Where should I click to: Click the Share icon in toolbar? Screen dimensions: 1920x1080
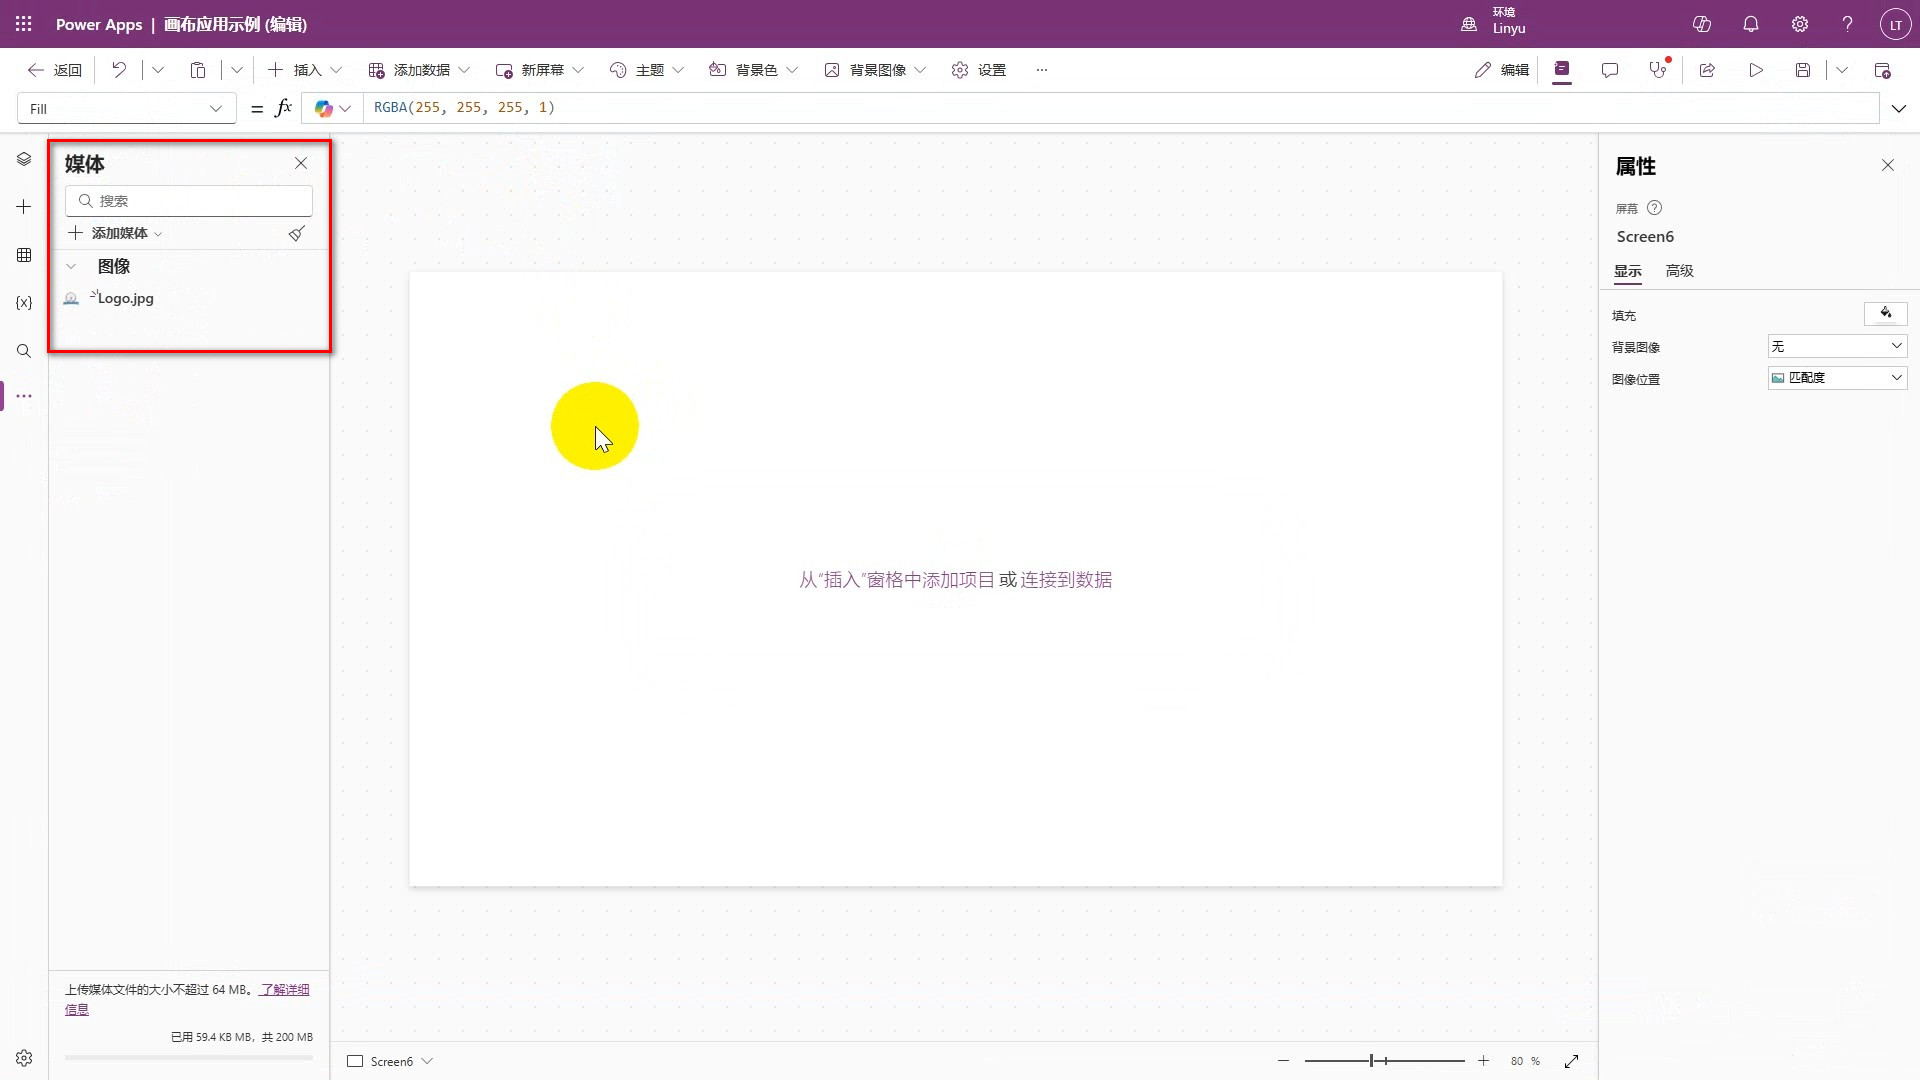[1707, 70]
